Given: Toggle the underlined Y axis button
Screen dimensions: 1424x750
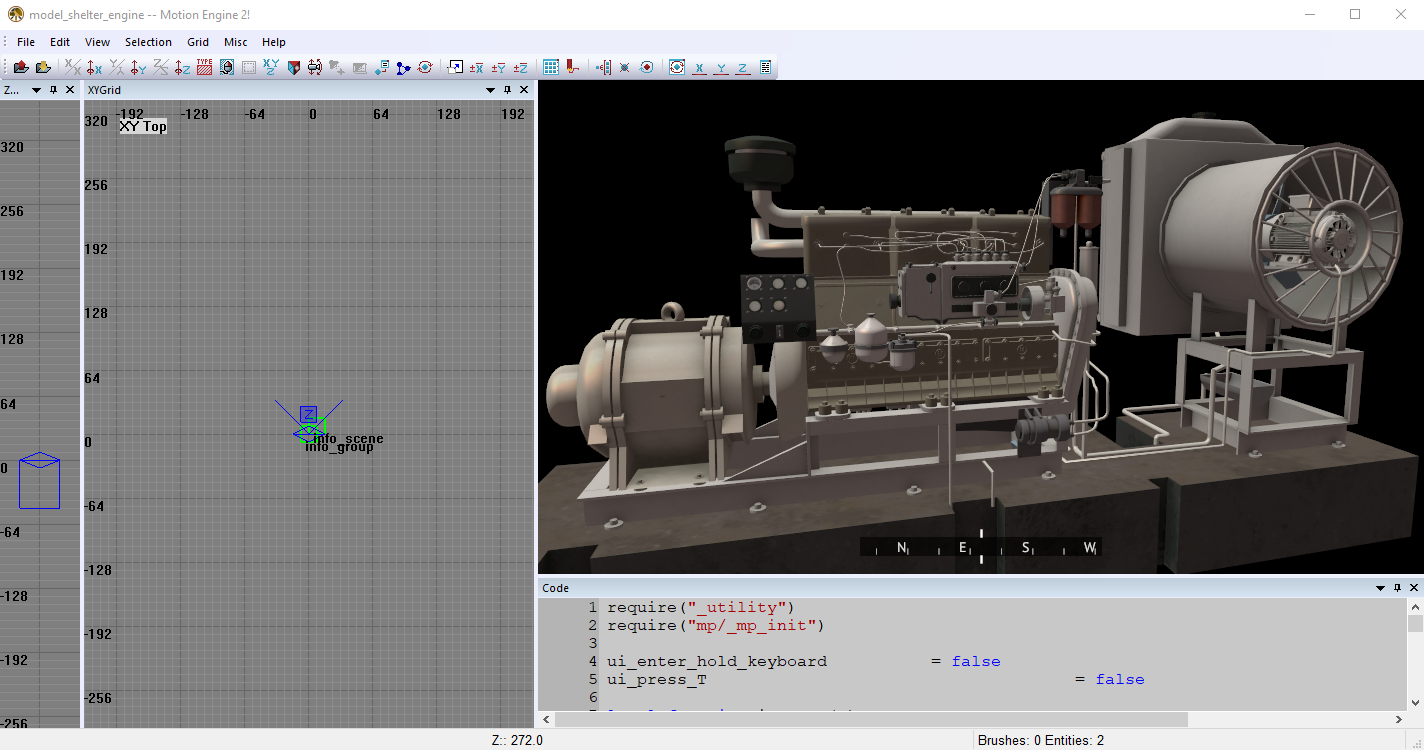Looking at the screenshot, I should tap(721, 68).
